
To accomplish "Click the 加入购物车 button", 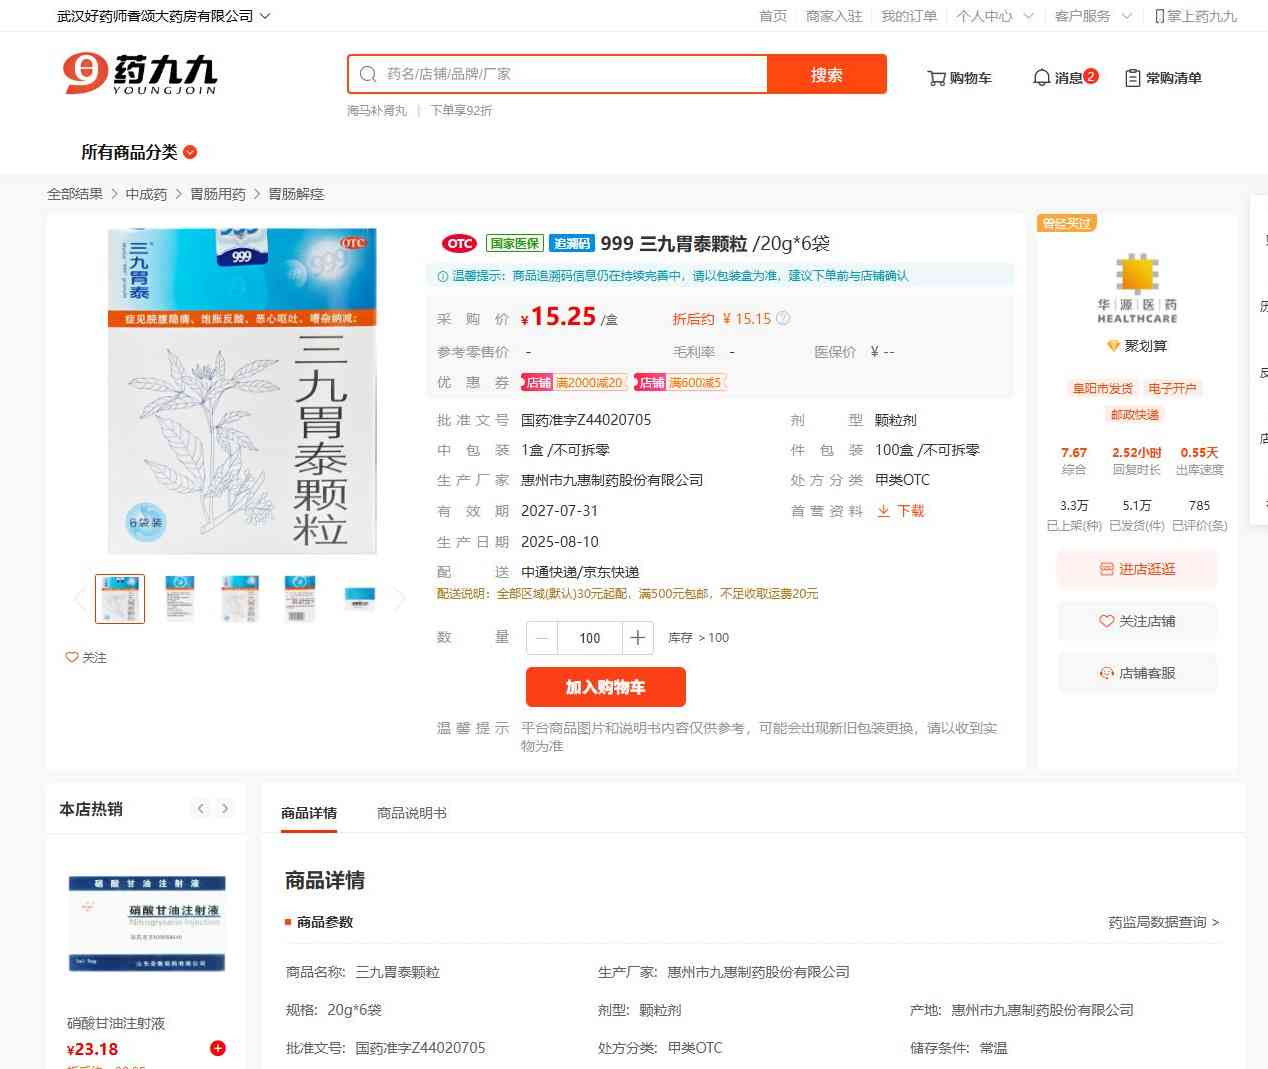I will pyautogui.click(x=605, y=687).
